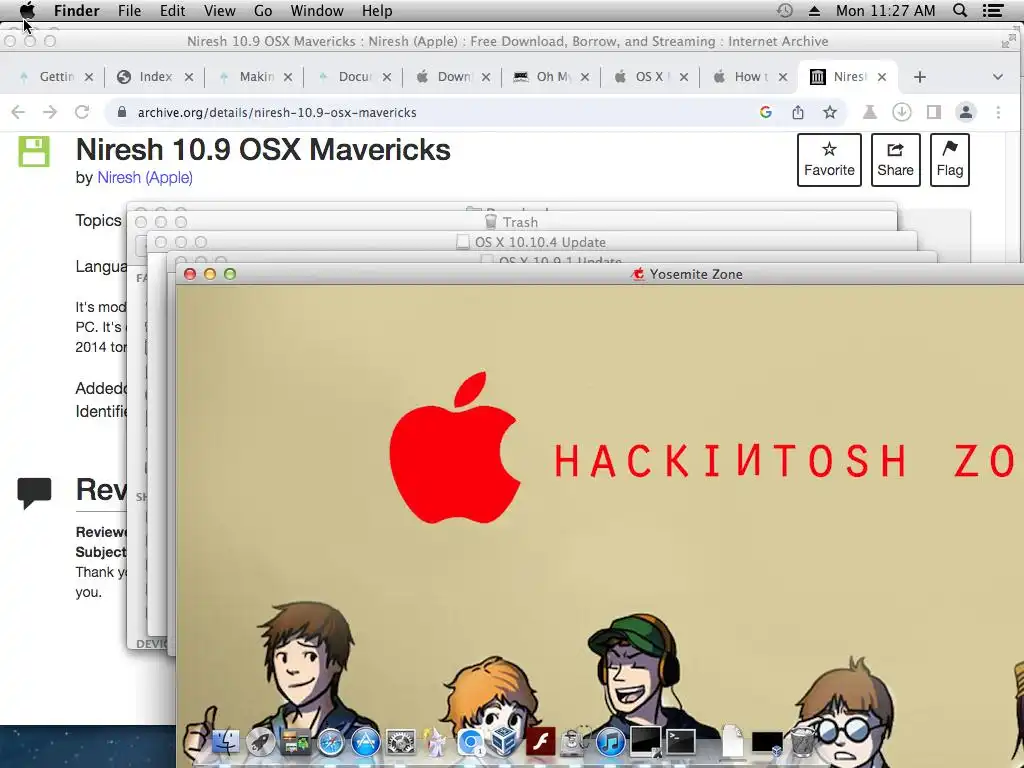Open Chrome three-dot menu
This screenshot has height=768, width=1024.
[x=998, y=112]
